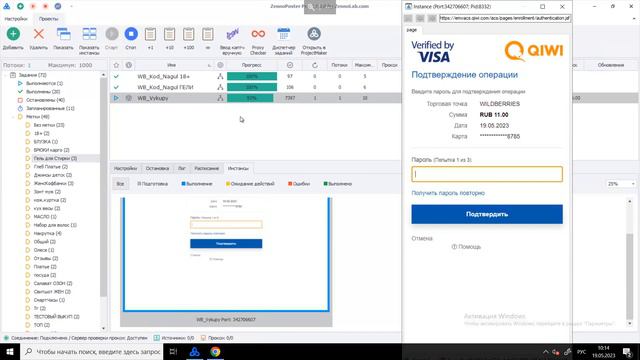Open quick access toolbar dropdown arrow

click(71, 7)
